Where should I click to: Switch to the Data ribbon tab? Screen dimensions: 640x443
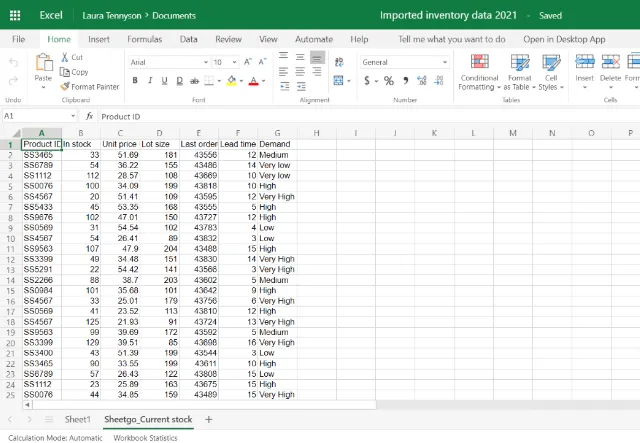[x=189, y=39]
